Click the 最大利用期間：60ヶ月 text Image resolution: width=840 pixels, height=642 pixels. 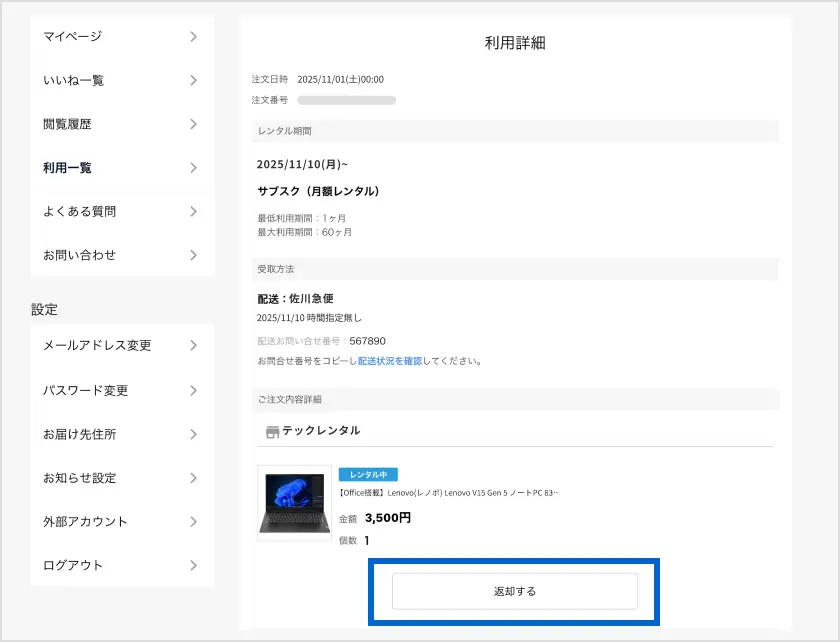point(304,233)
